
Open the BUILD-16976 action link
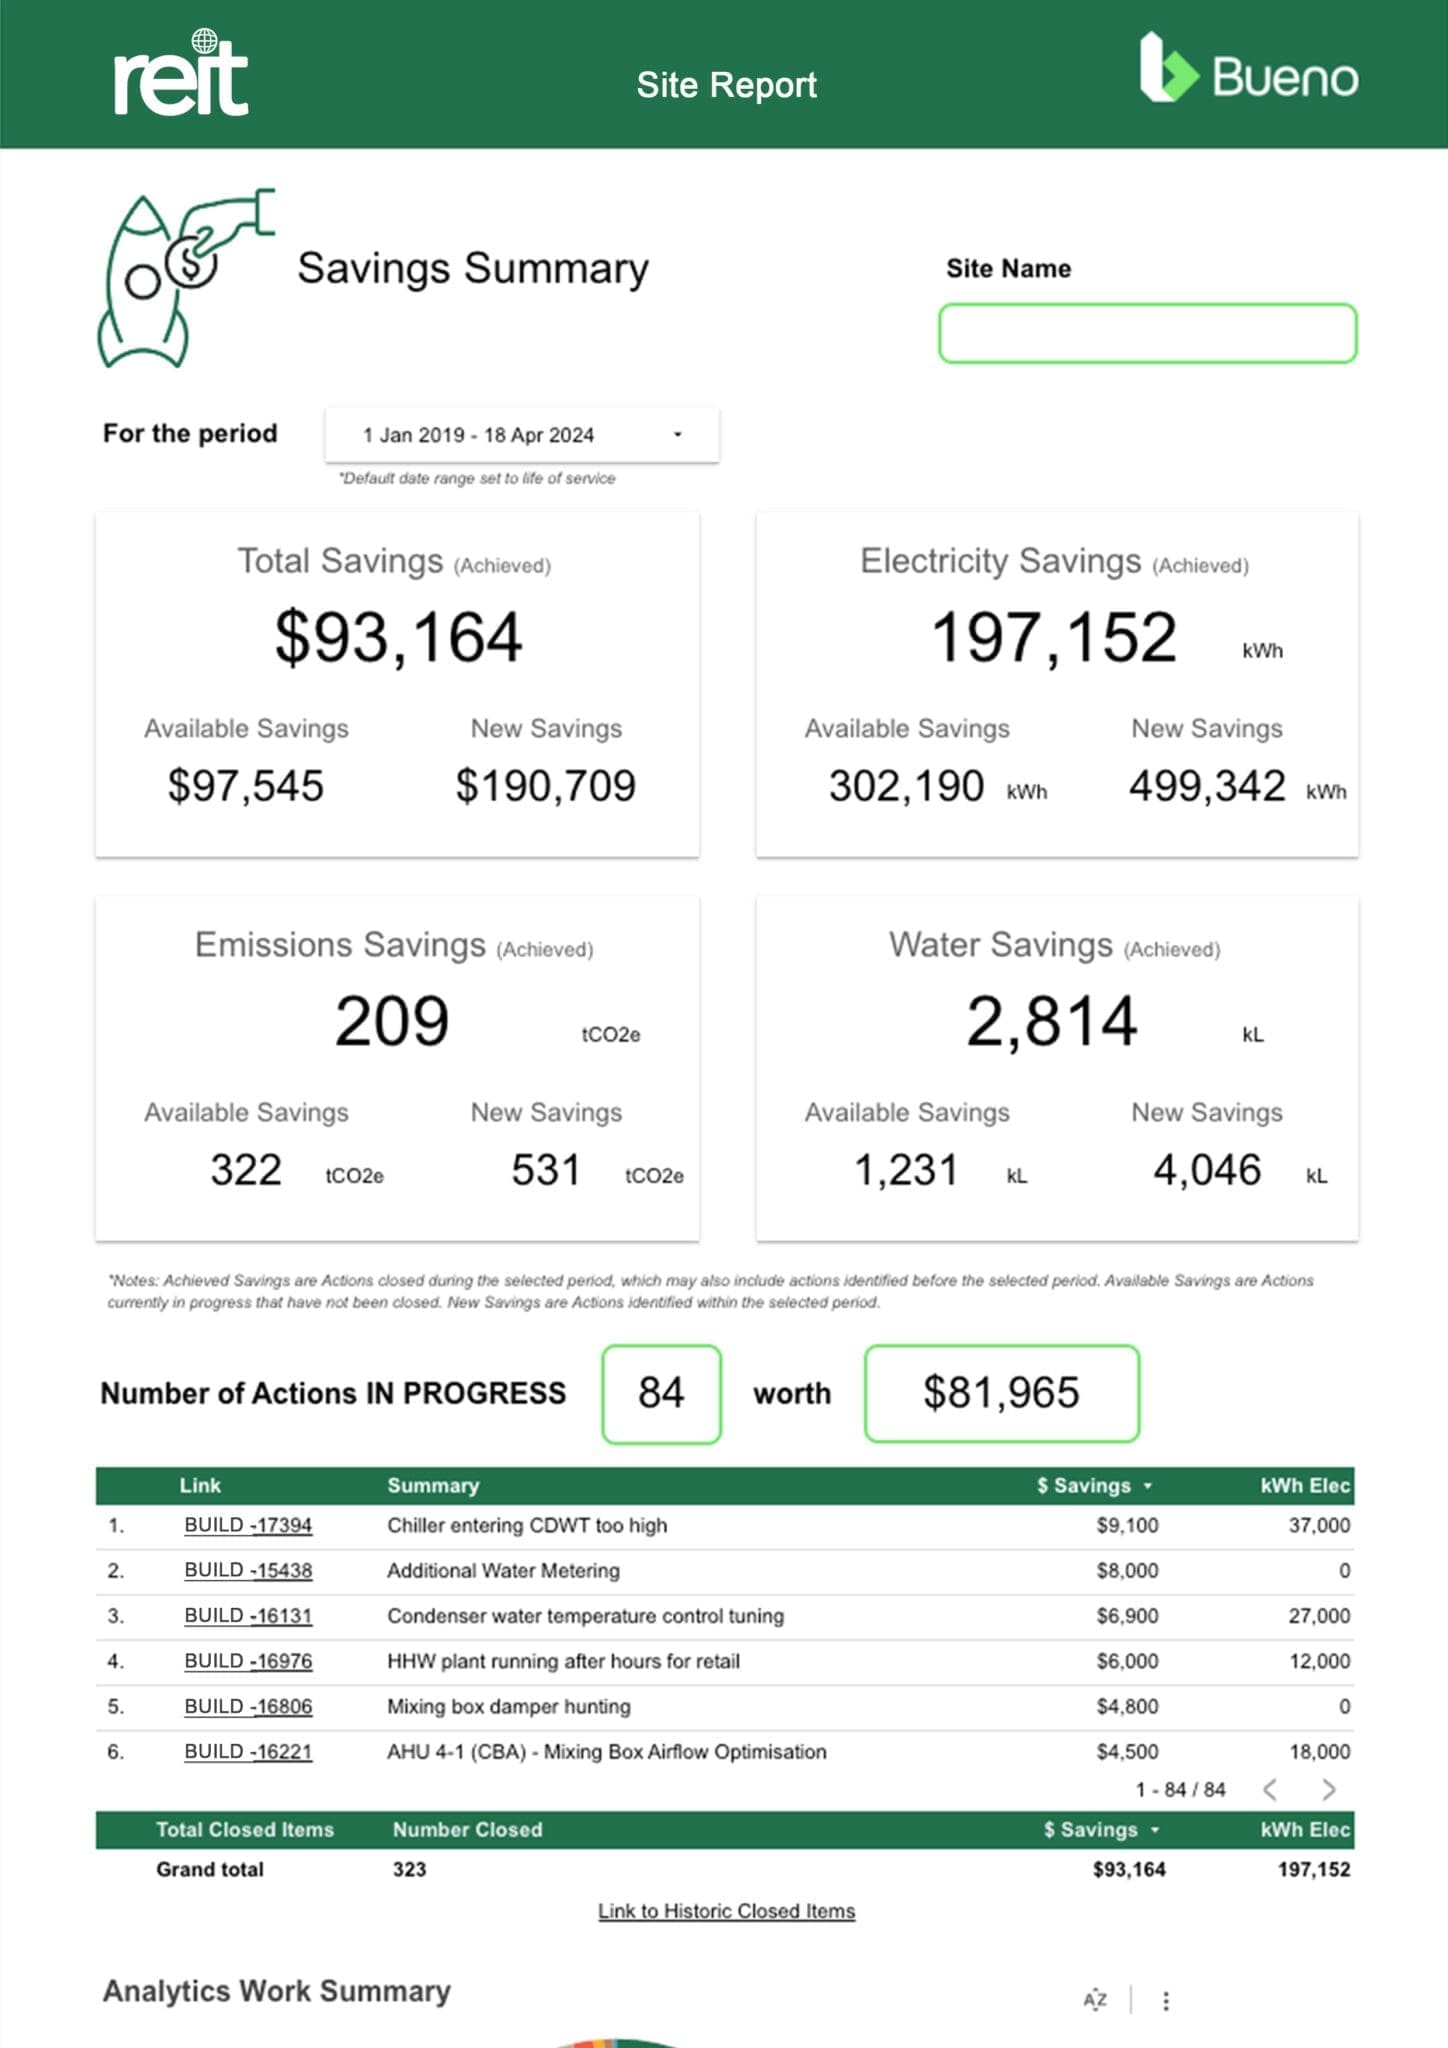click(x=248, y=1661)
